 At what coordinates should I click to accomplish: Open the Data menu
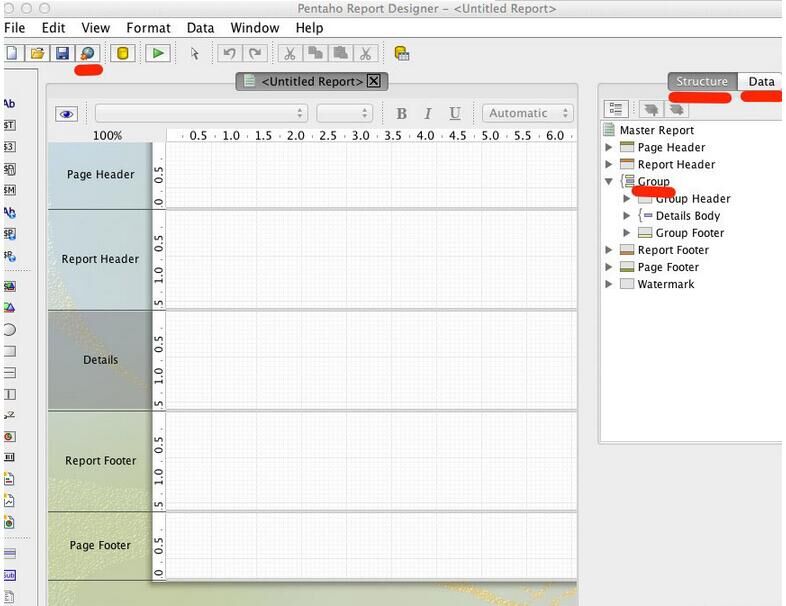point(201,28)
